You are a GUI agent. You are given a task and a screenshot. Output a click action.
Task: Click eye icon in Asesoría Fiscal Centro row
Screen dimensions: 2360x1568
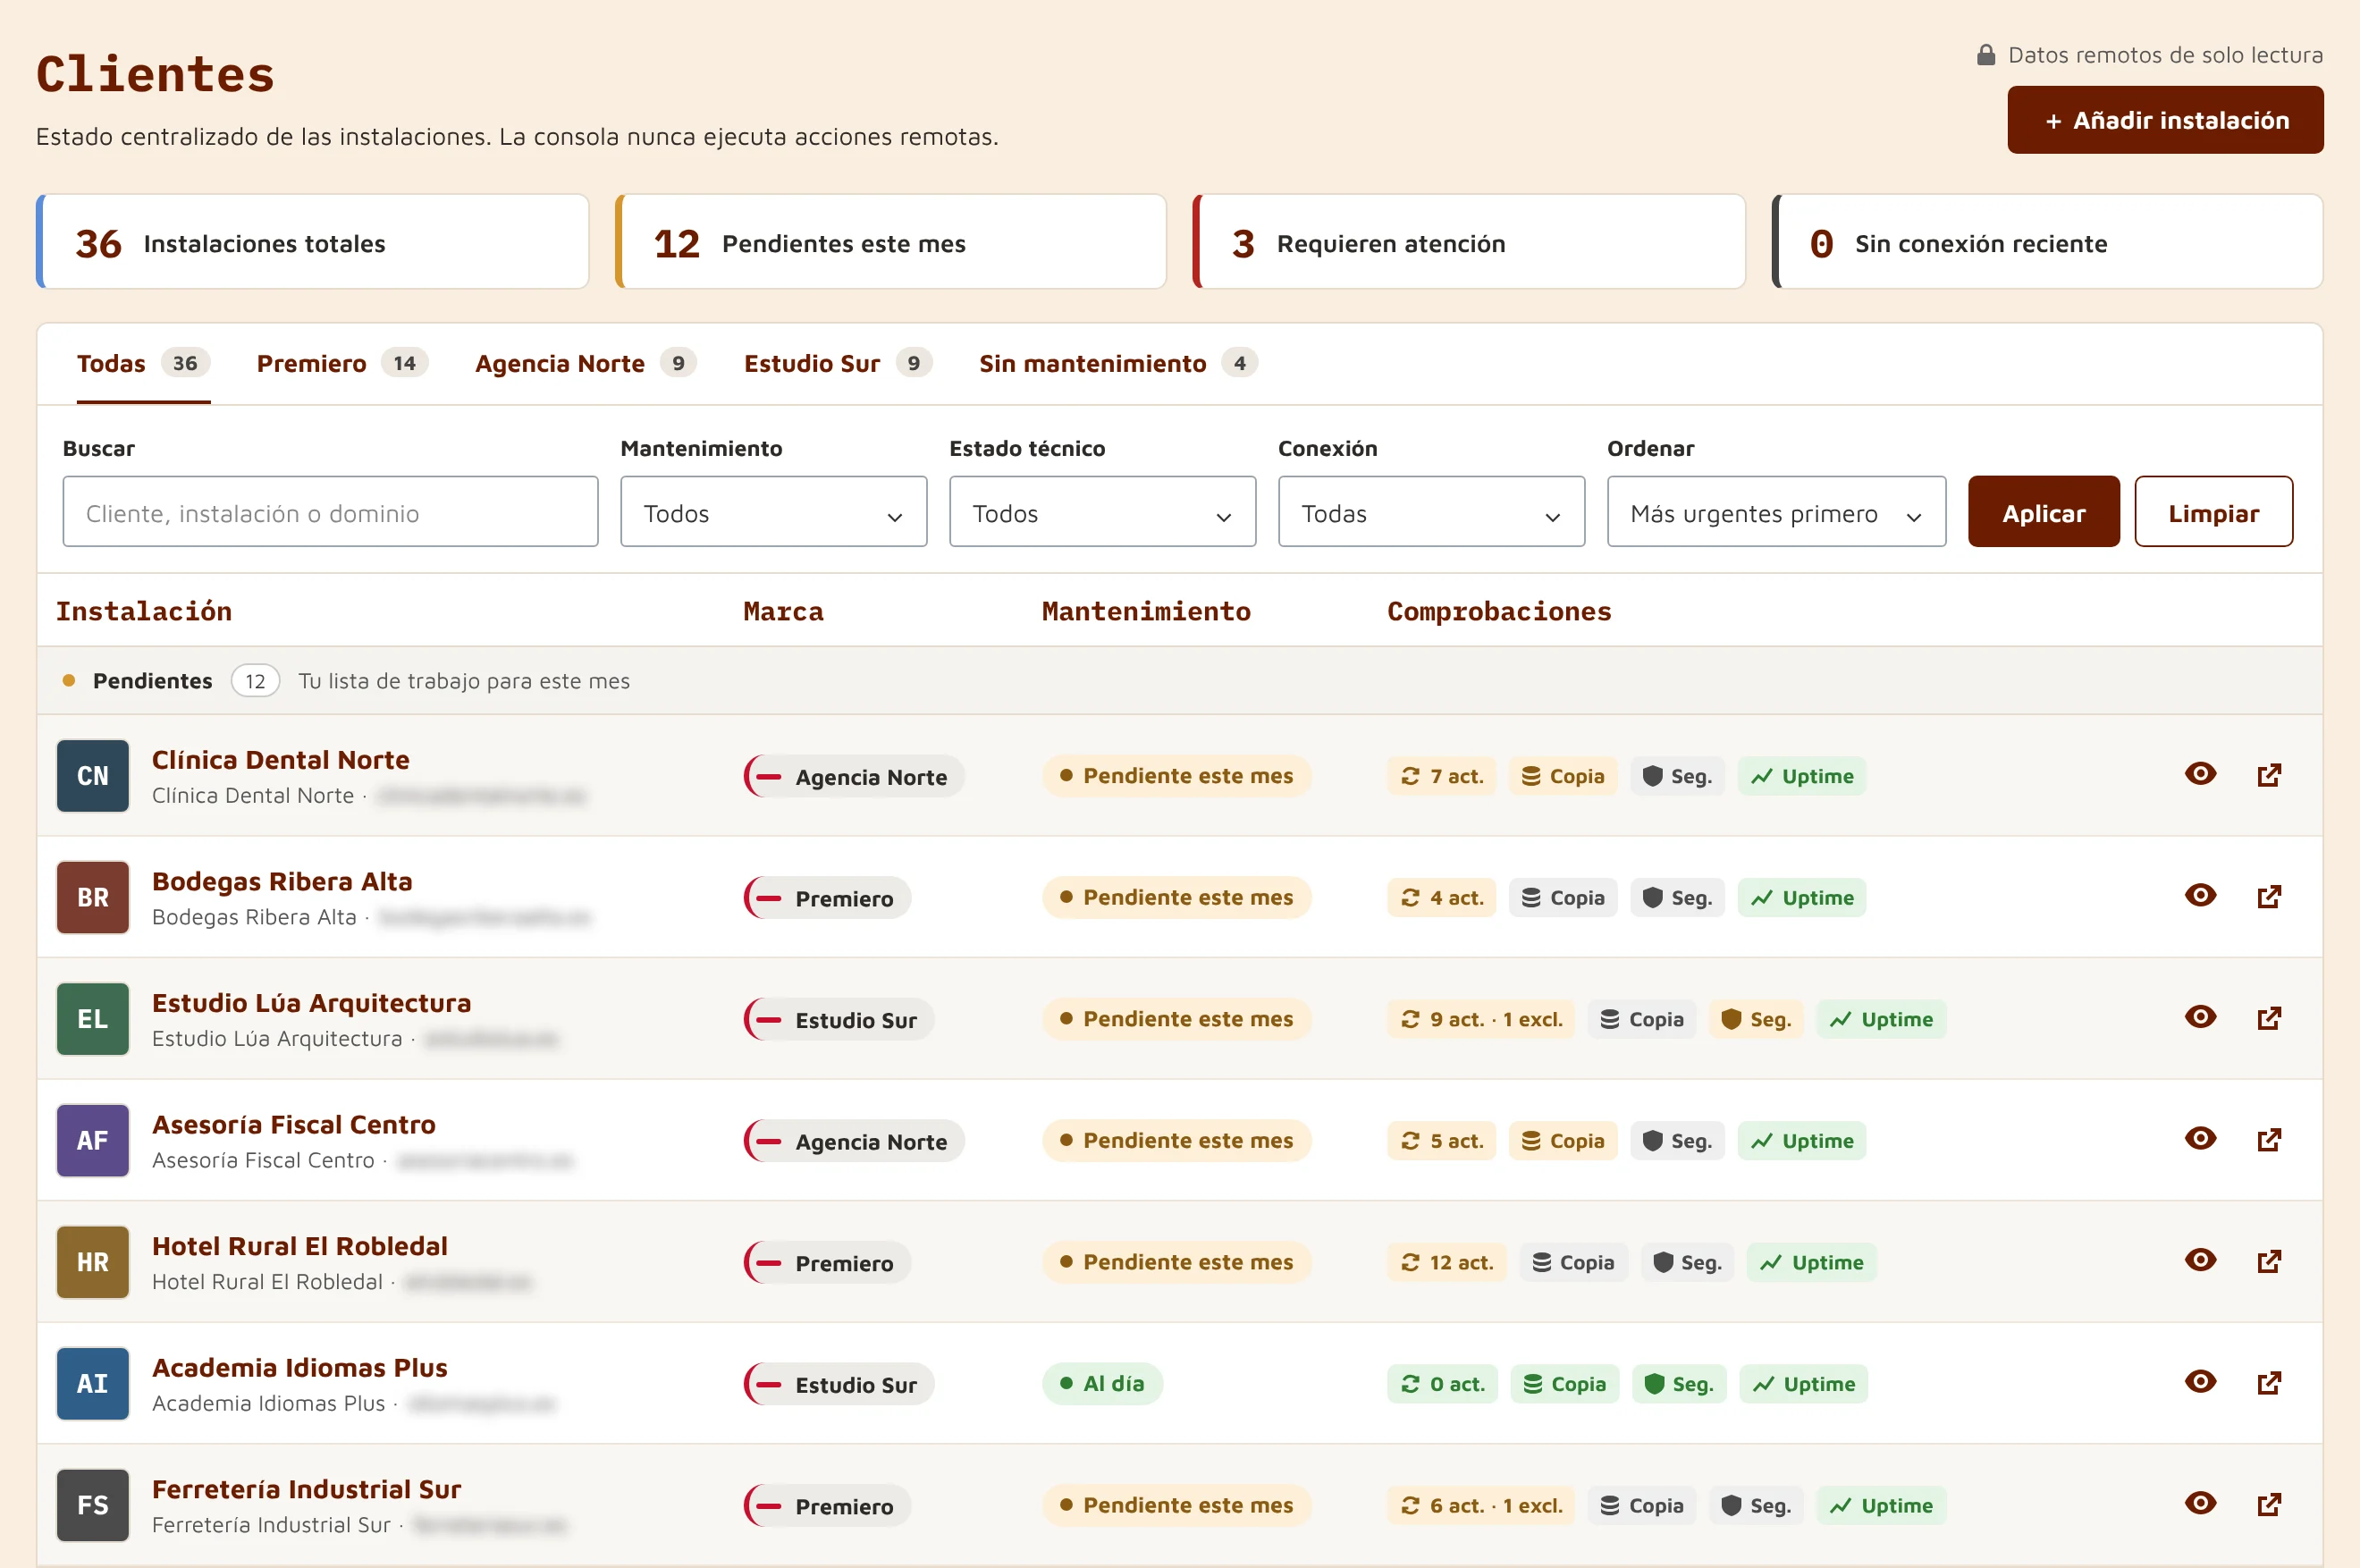point(2200,1138)
